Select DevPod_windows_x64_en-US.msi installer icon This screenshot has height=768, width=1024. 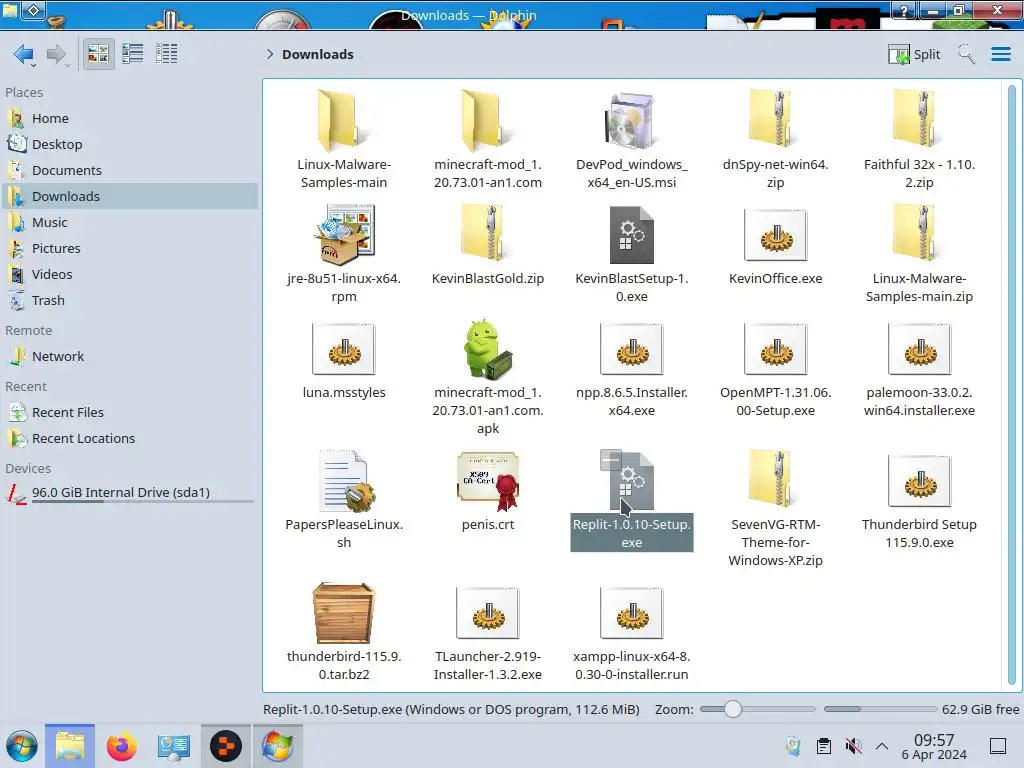pyautogui.click(x=632, y=121)
